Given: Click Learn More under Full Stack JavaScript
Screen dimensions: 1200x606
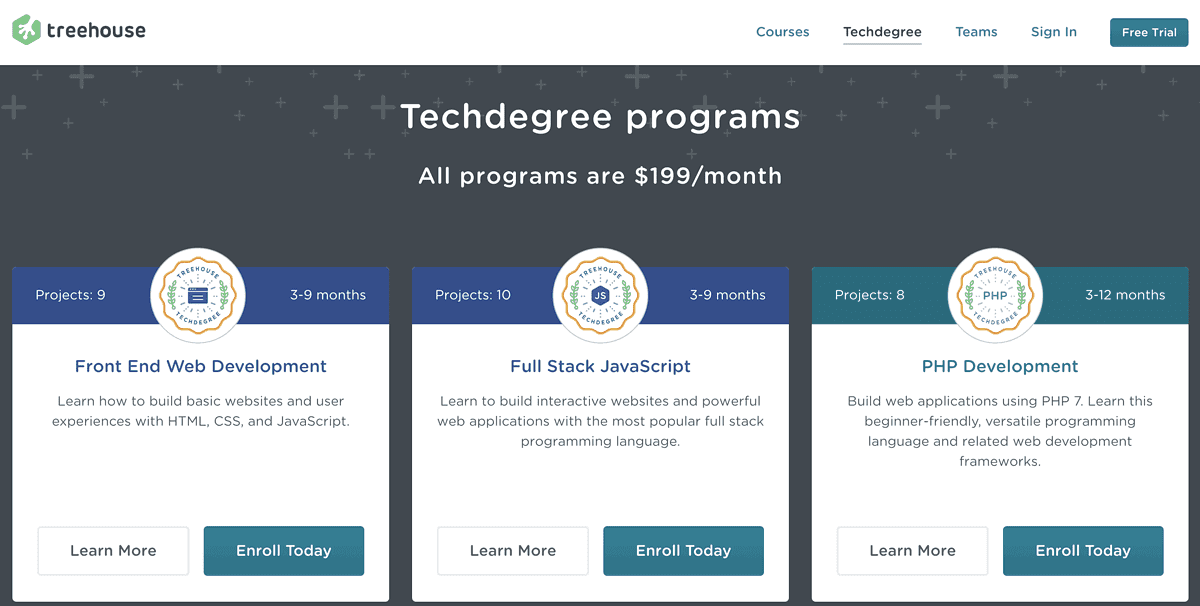Looking at the screenshot, I should 512,550.
